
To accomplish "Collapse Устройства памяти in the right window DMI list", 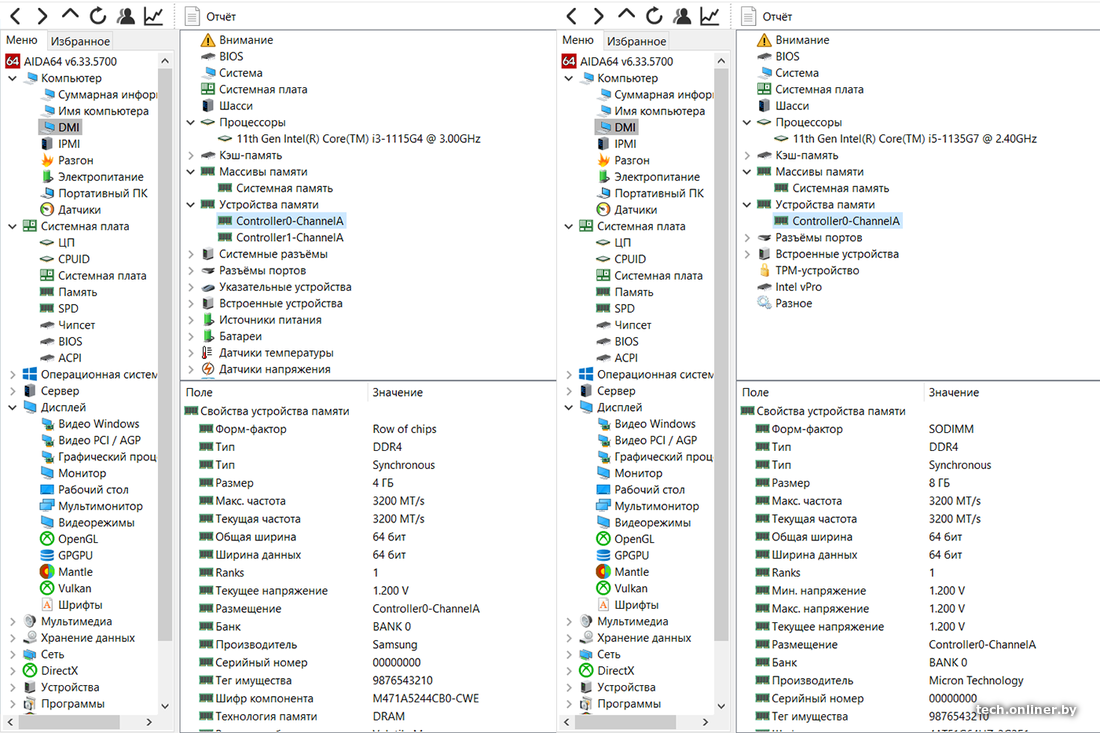I will pos(746,205).
